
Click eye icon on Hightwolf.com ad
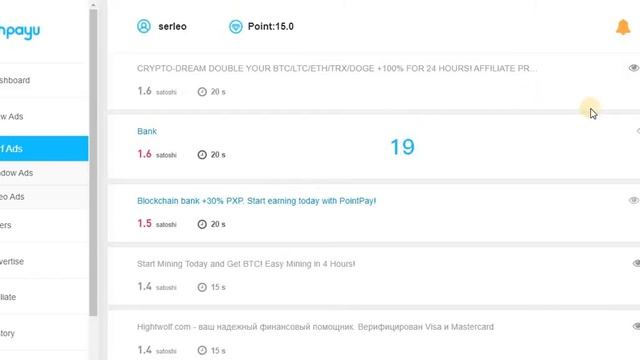[636, 327]
